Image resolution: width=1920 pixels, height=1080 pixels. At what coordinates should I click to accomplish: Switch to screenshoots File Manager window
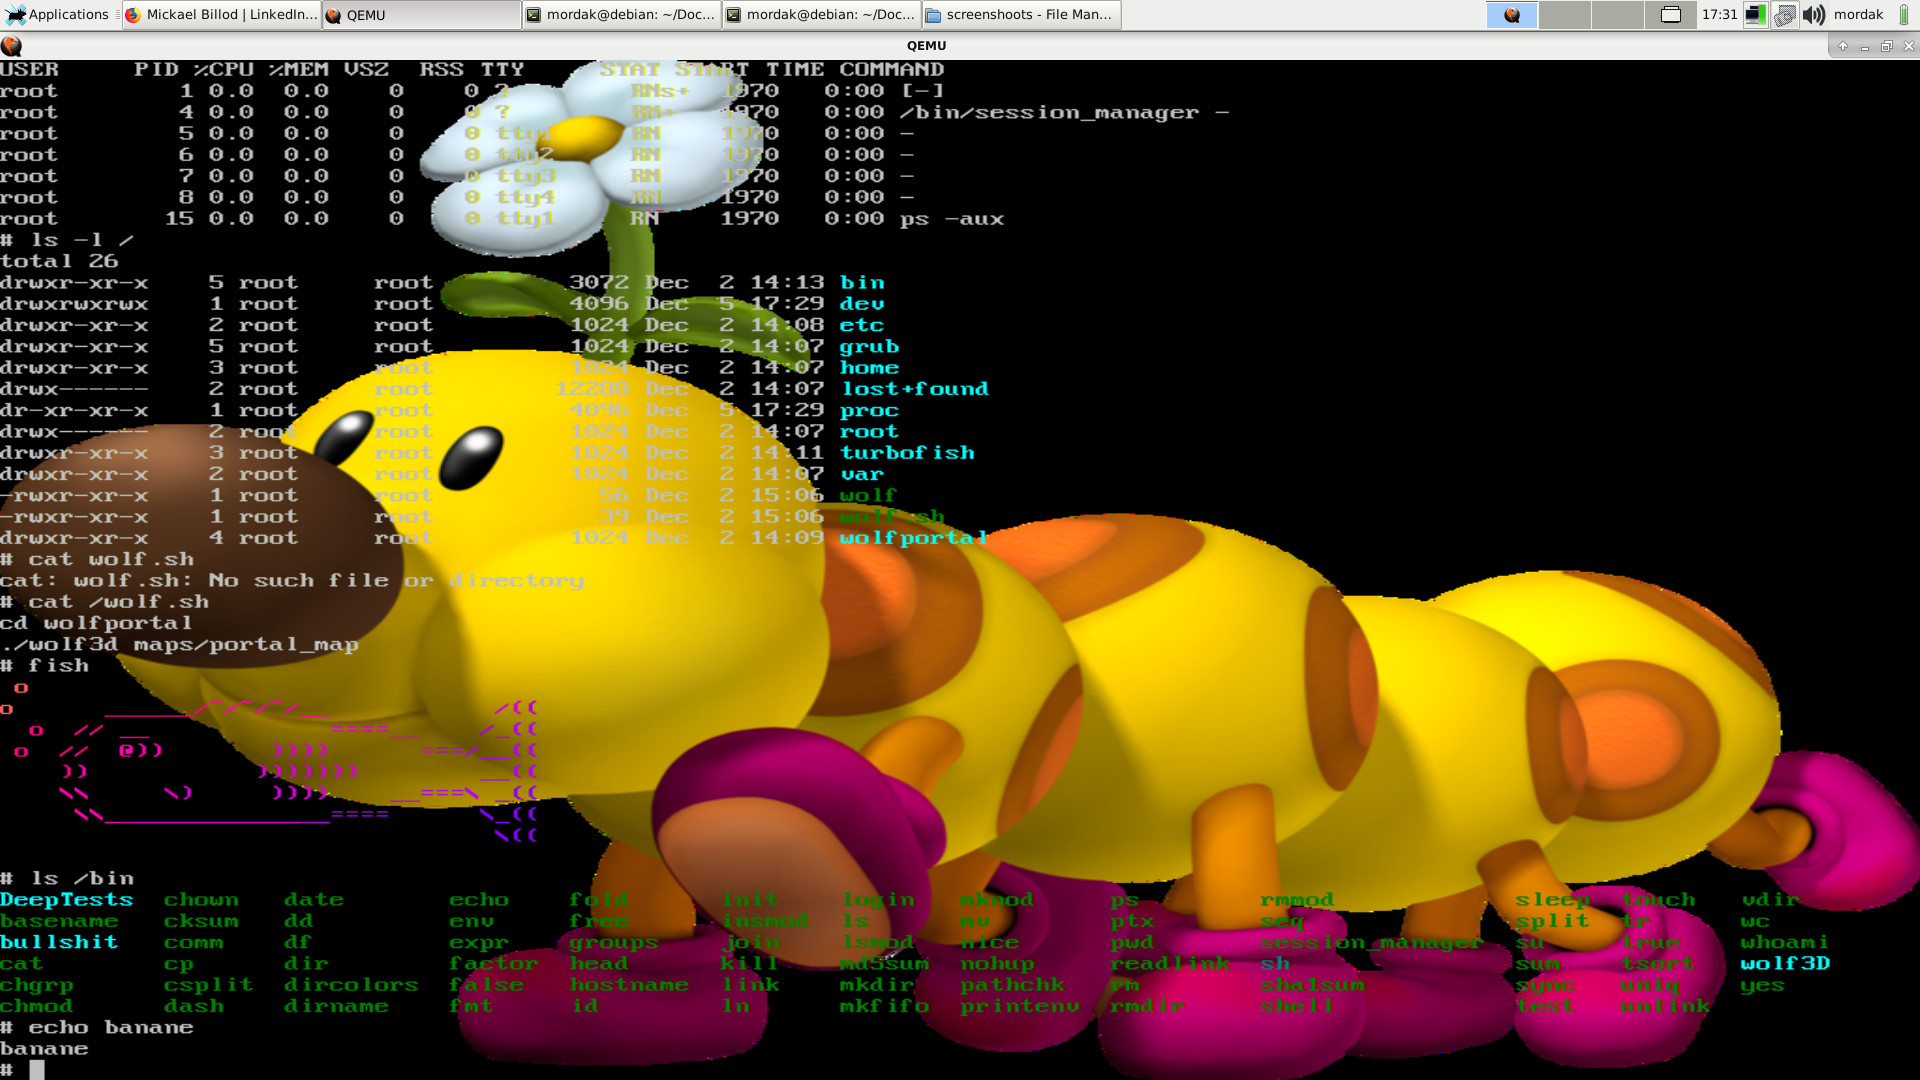(x=1020, y=14)
